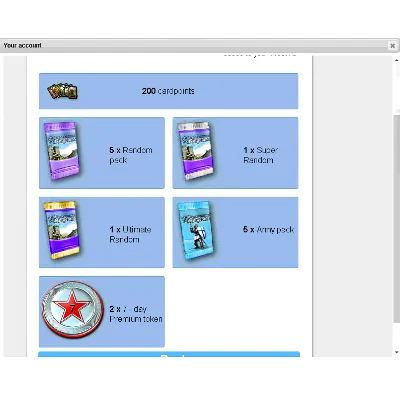This screenshot has height=400, width=400.
Task: Click the scrollbar down arrow
Action: coord(397,352)
